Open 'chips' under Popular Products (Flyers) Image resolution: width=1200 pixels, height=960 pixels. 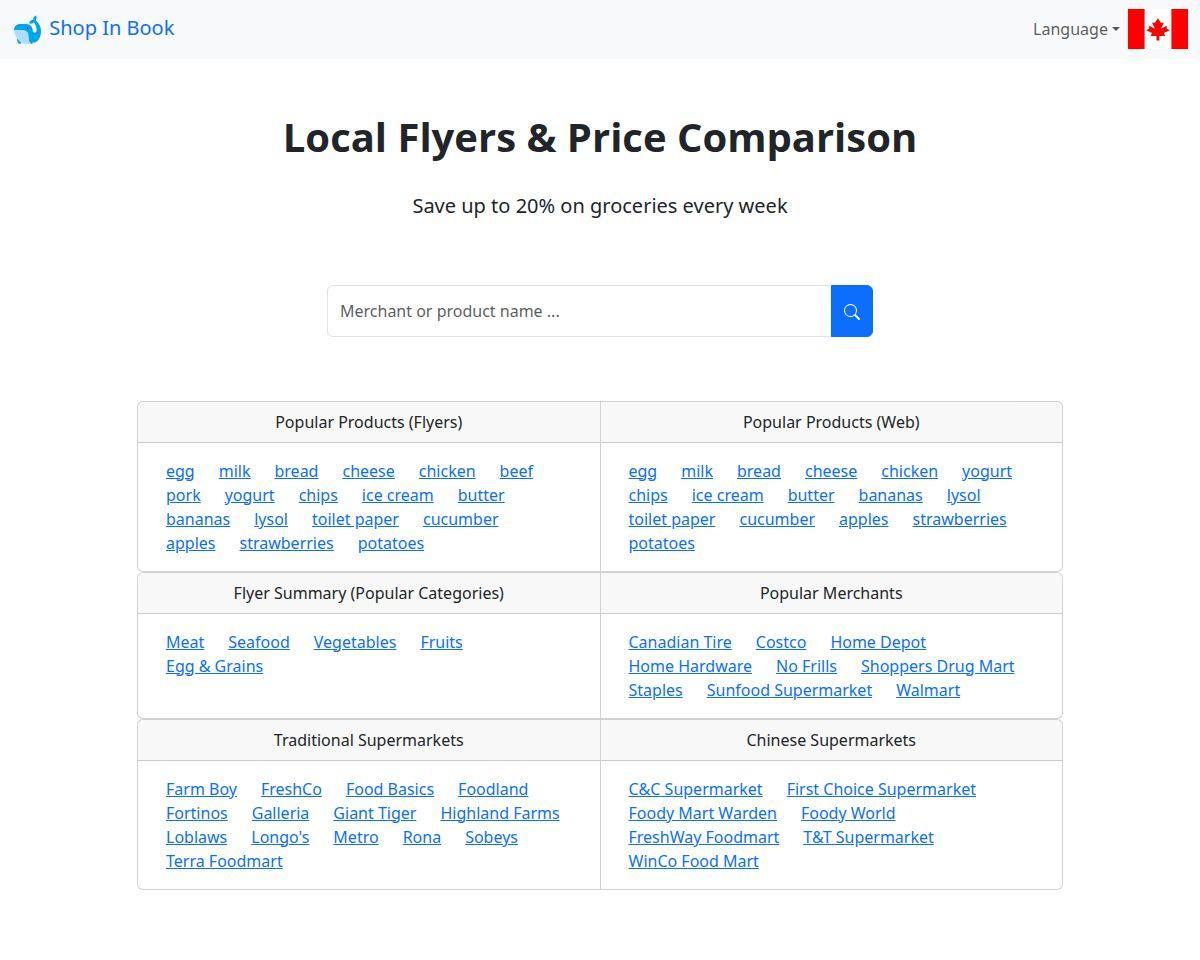[318, 495]
